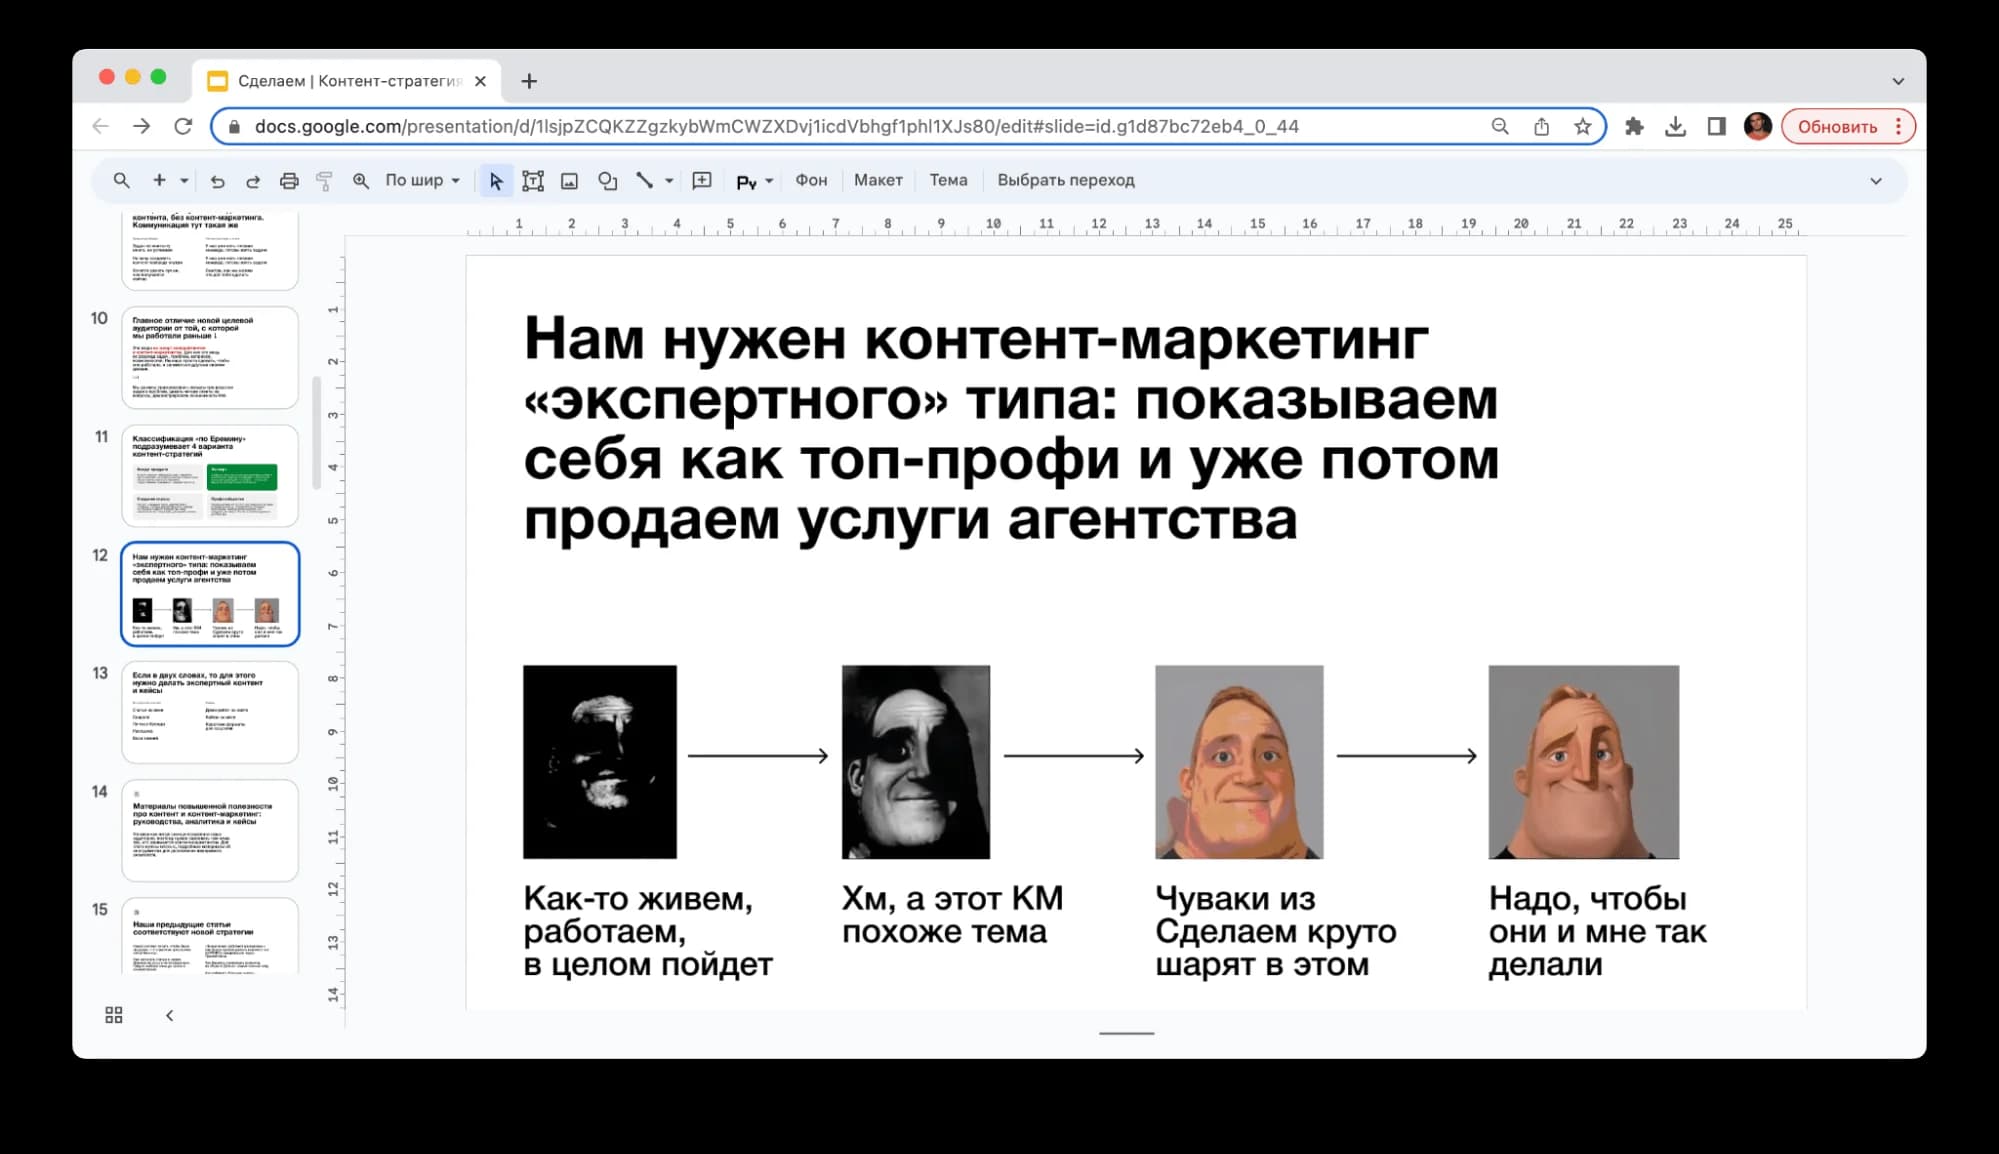Collapse the menu bar with the right chevron
This screenshot has height=1154, width=1999.
point(1874,181)
